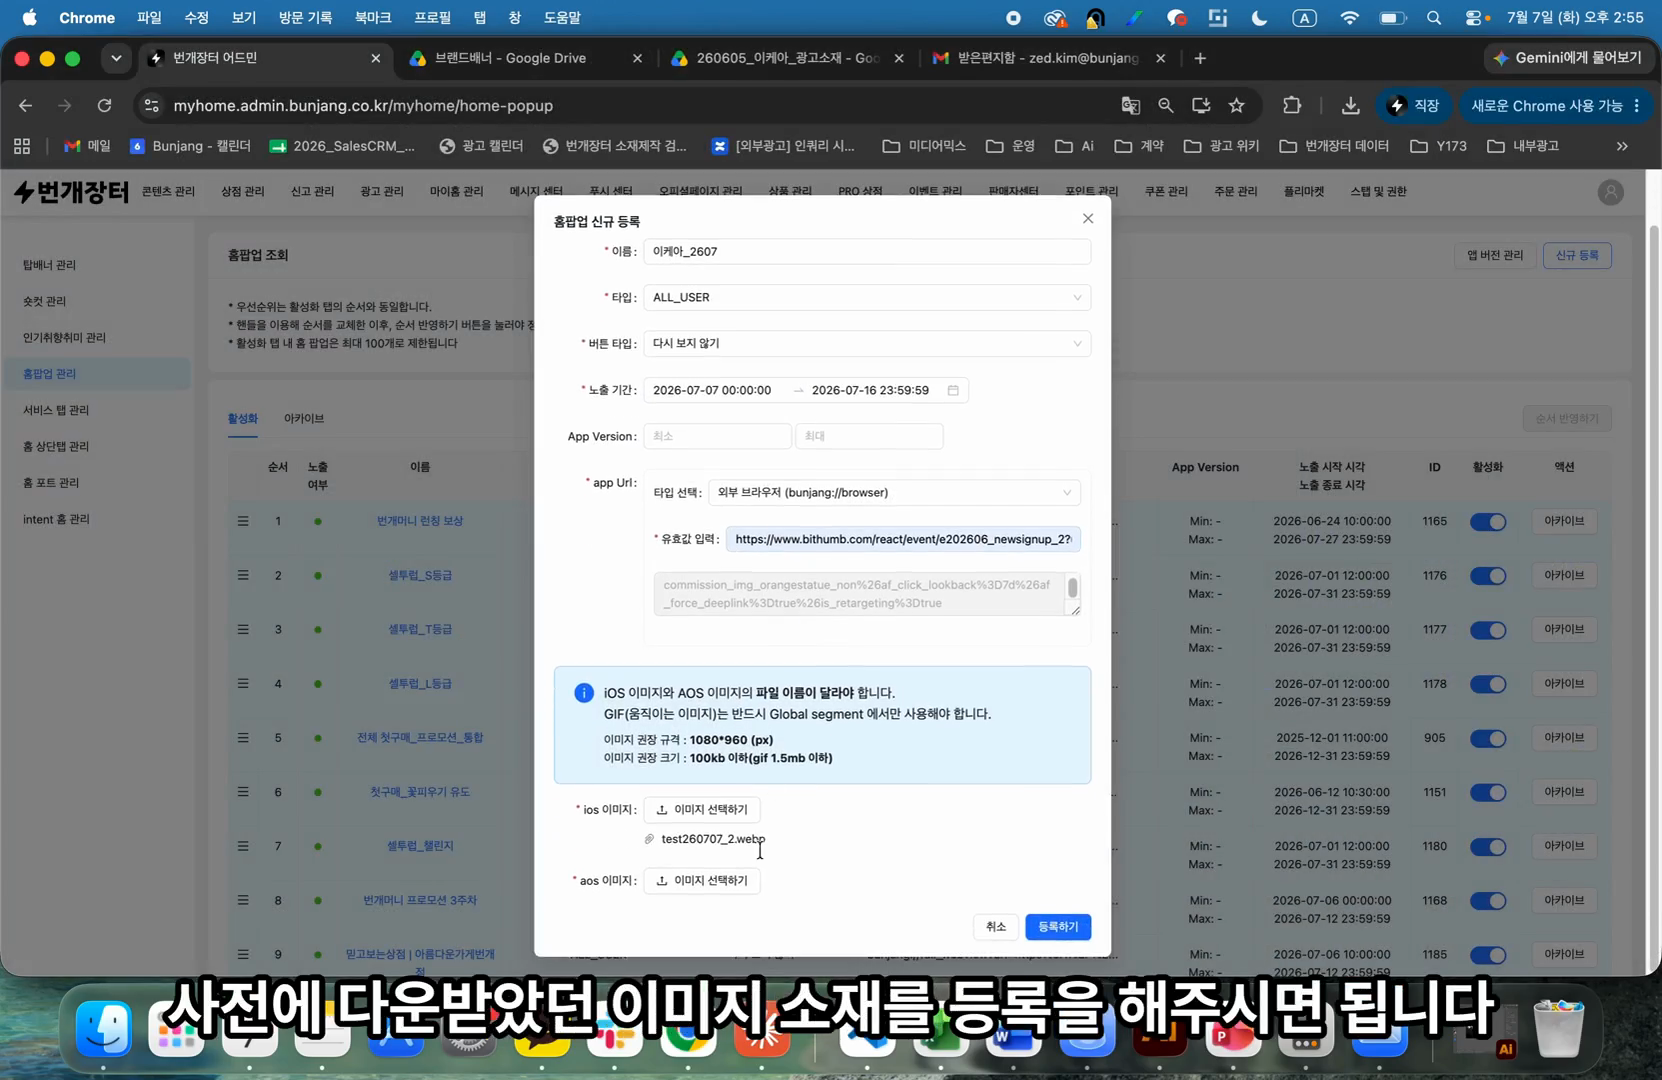Click the start date 2026-07-07 00:00:00
Image resolution: width=1662 pixels, height=1080 pixels.
[712, 390]
